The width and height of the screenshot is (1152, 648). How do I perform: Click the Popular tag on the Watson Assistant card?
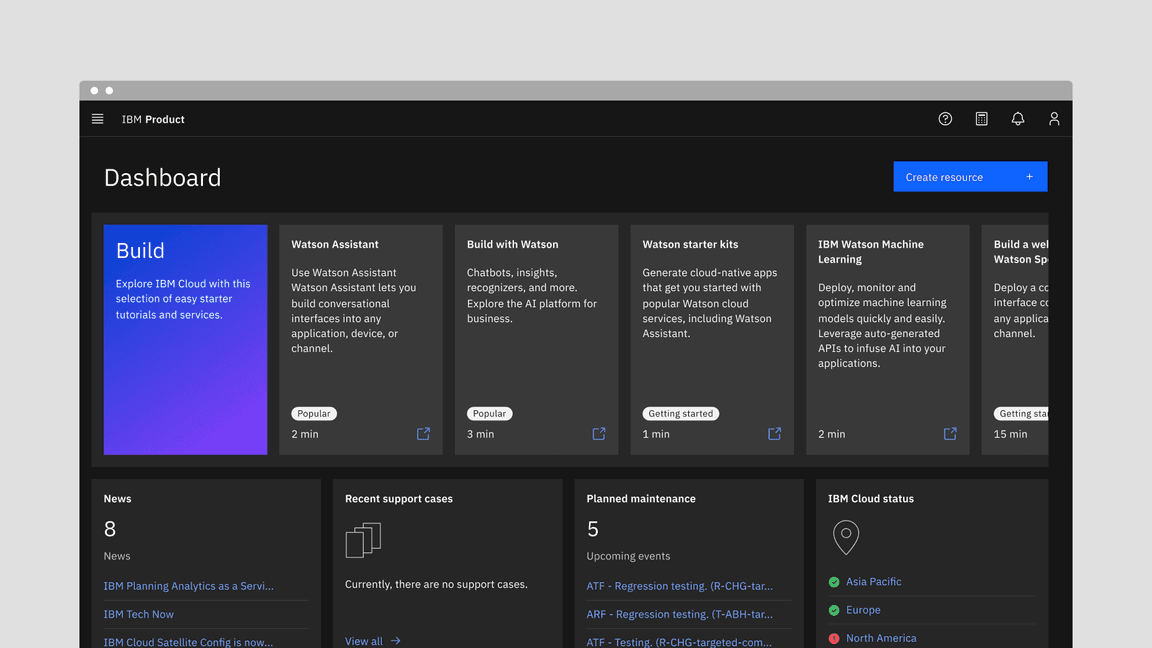pos(313,413)
